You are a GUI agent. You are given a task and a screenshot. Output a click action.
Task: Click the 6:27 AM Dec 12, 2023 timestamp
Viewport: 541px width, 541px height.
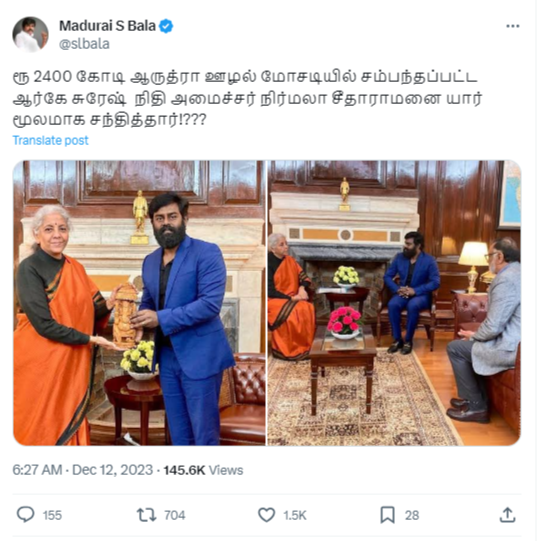(x=82, y=470)
